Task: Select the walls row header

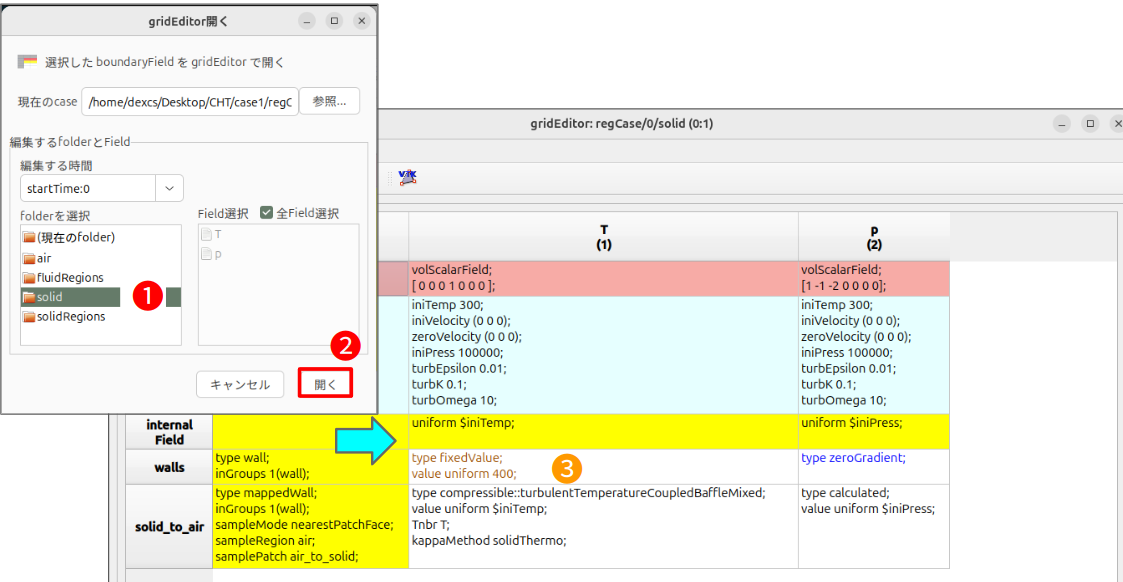Action: click(169, 467)
